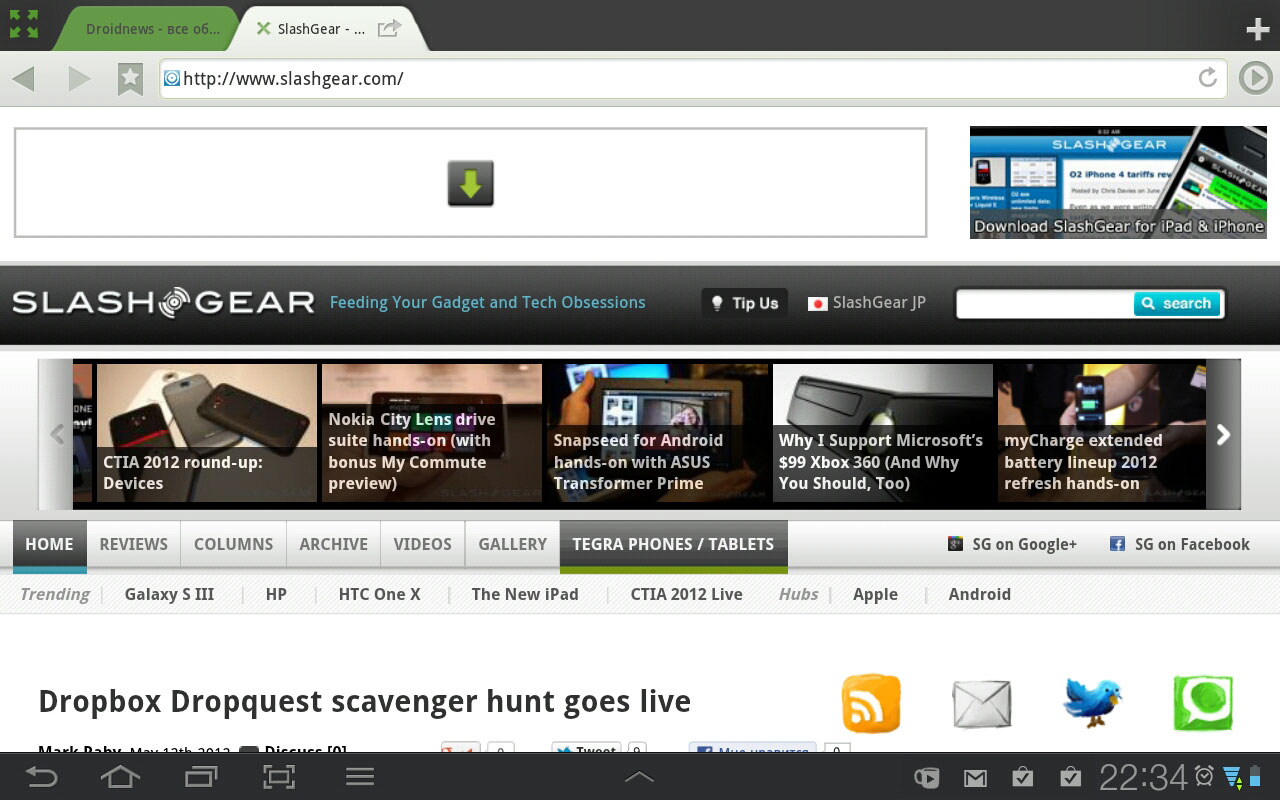Switch to the Droidnews tab
The height and width of the screenshot is (800, 1280).
(x=148, y=29)
